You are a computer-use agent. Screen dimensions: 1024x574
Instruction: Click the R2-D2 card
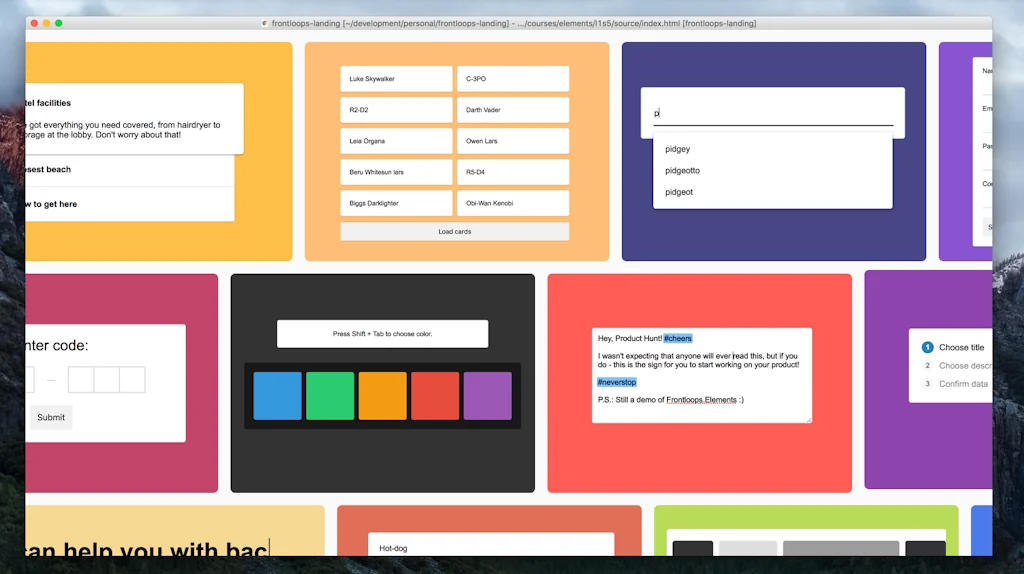[x=396, y=110]
